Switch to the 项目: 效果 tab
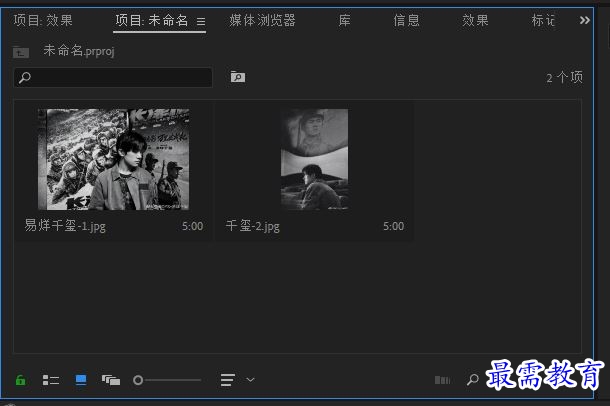 coord(43,20)
